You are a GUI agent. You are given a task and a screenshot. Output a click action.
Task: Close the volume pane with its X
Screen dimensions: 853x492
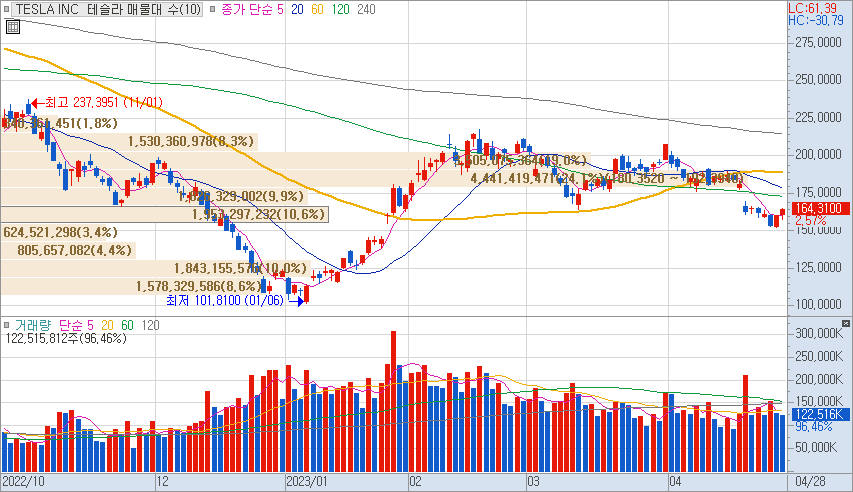pyautogui.click(x=845, y=324)
